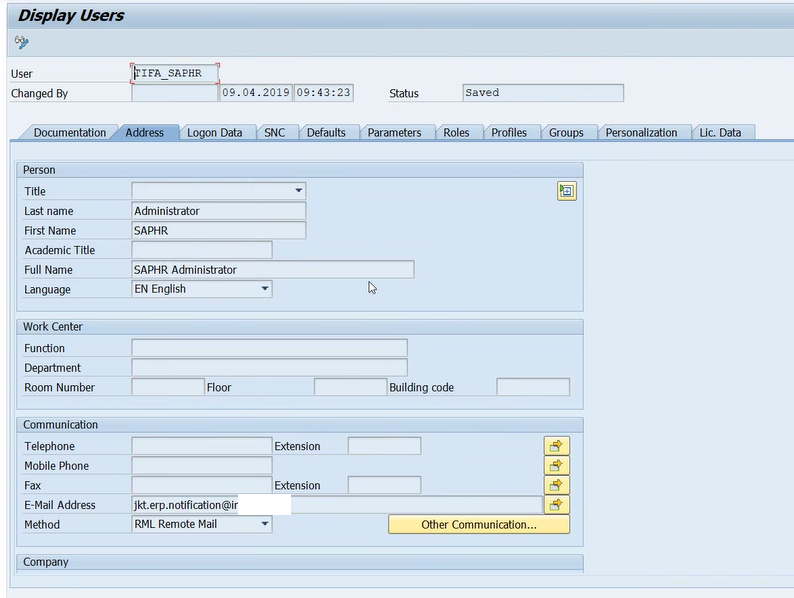794x598 pixels.
Task: Click the Function input field
Action: coord(269,348)
